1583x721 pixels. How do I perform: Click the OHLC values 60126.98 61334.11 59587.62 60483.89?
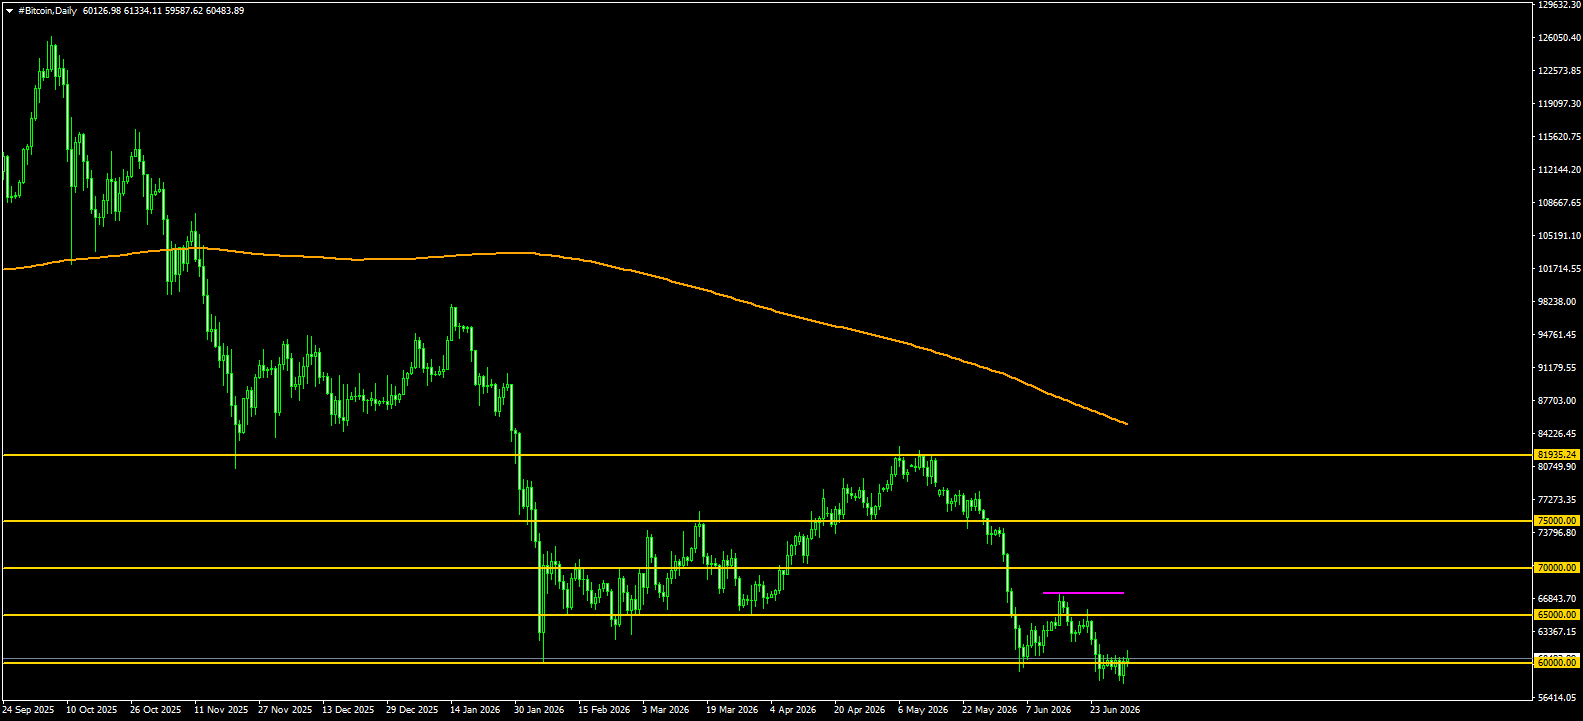163,11
